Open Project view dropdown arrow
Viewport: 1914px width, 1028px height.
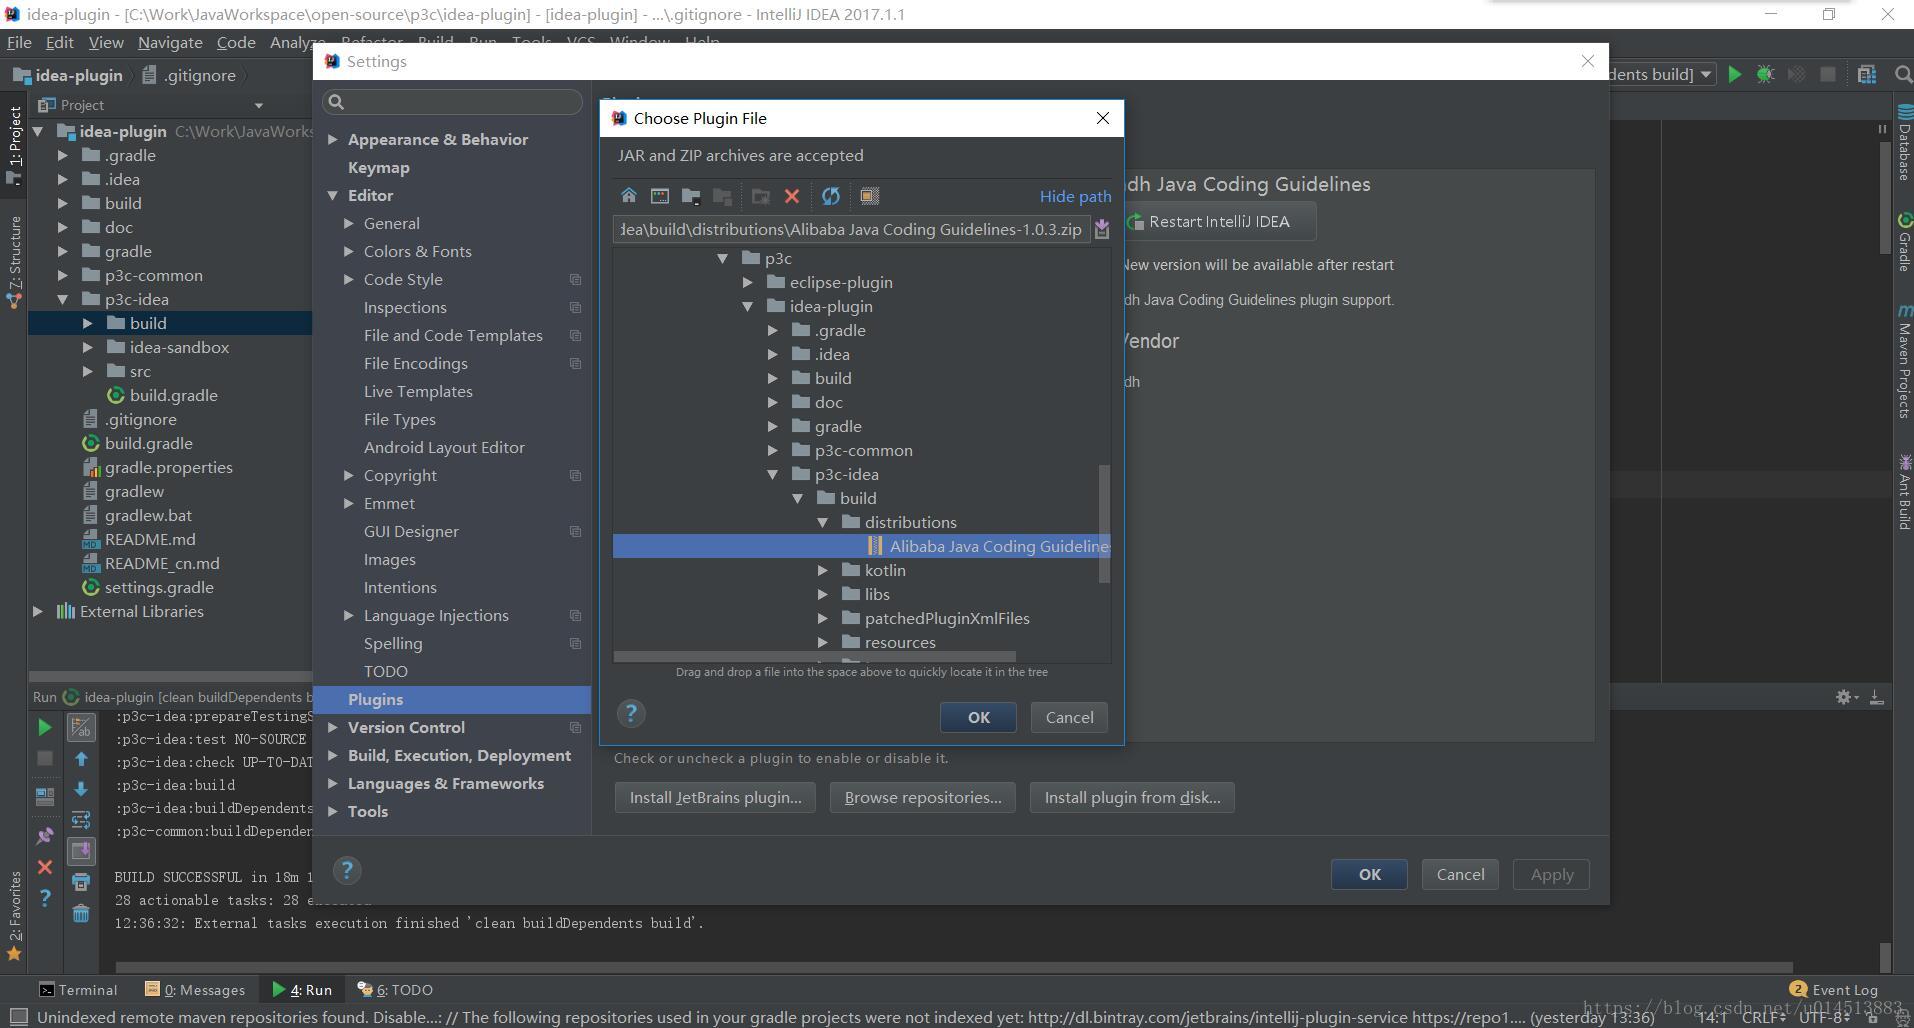259,105
